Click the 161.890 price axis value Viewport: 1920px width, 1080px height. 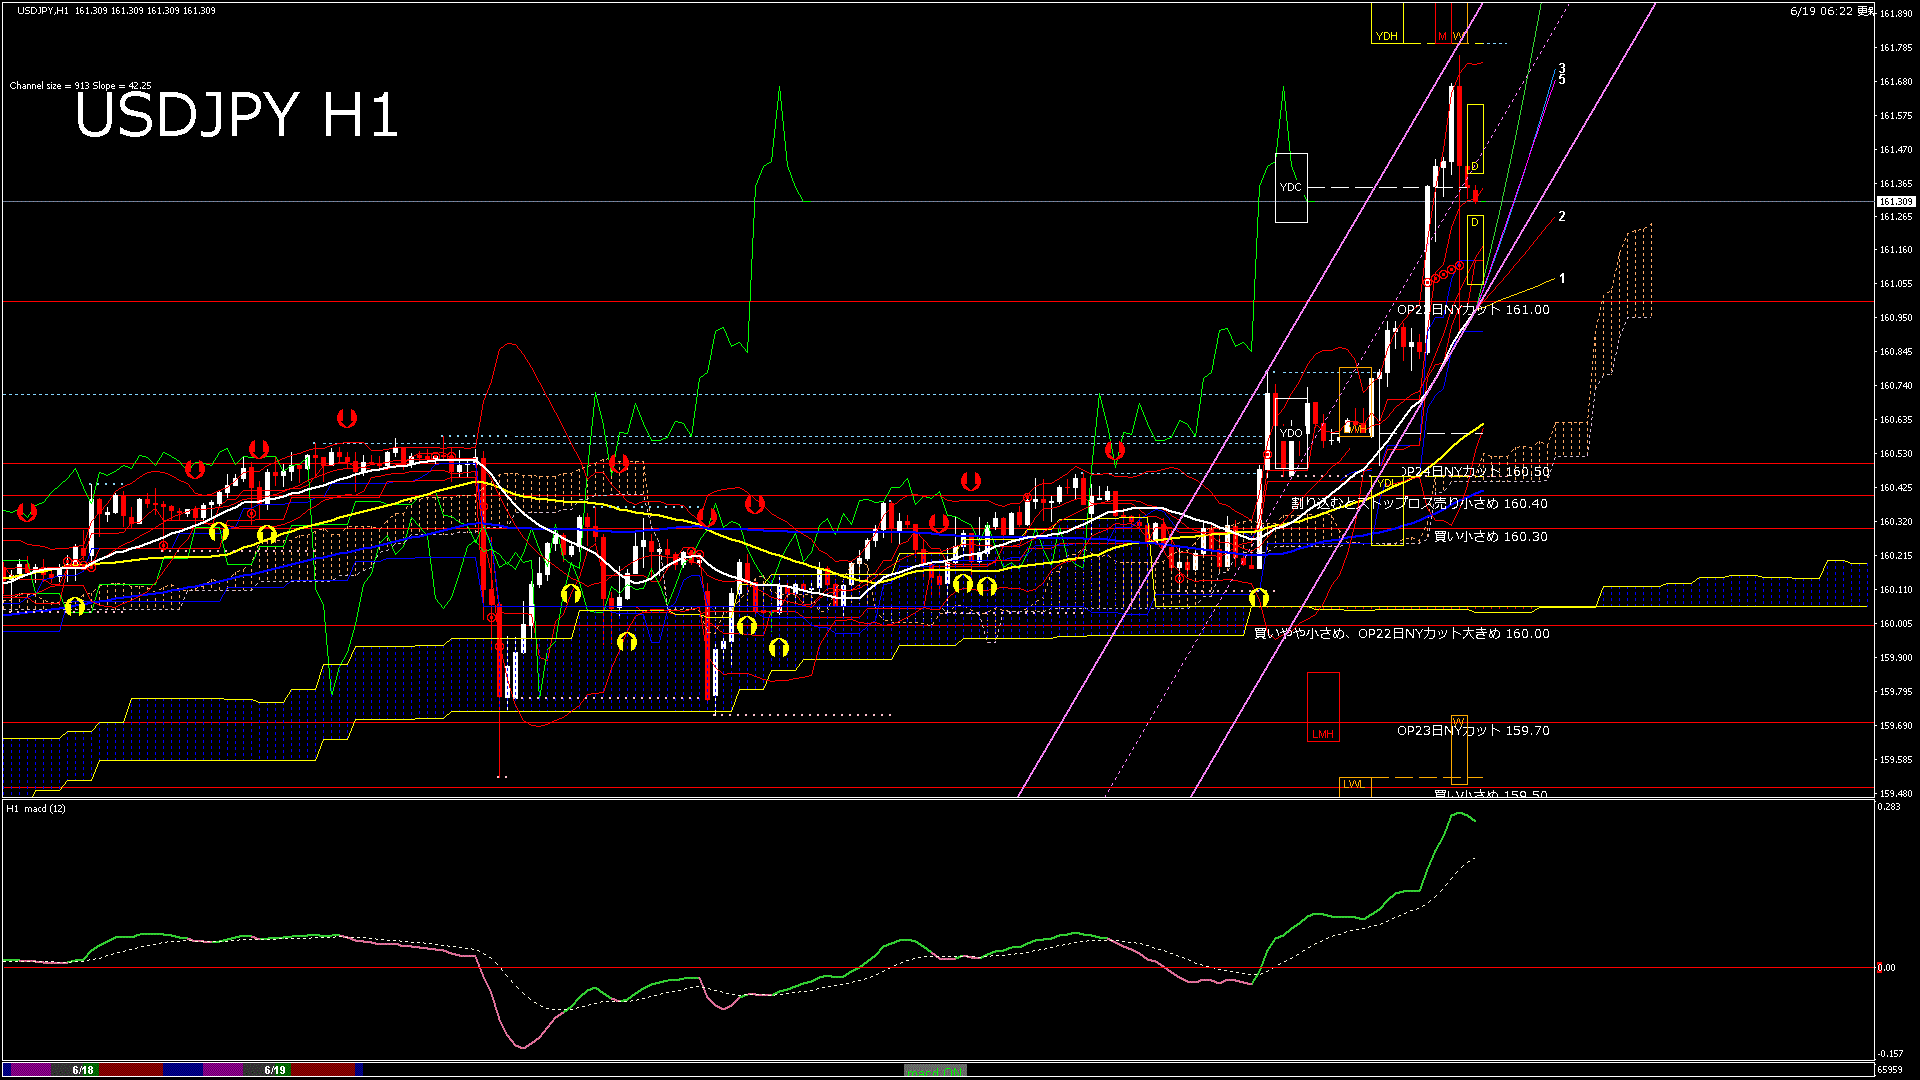click(x=1895, y=14)
